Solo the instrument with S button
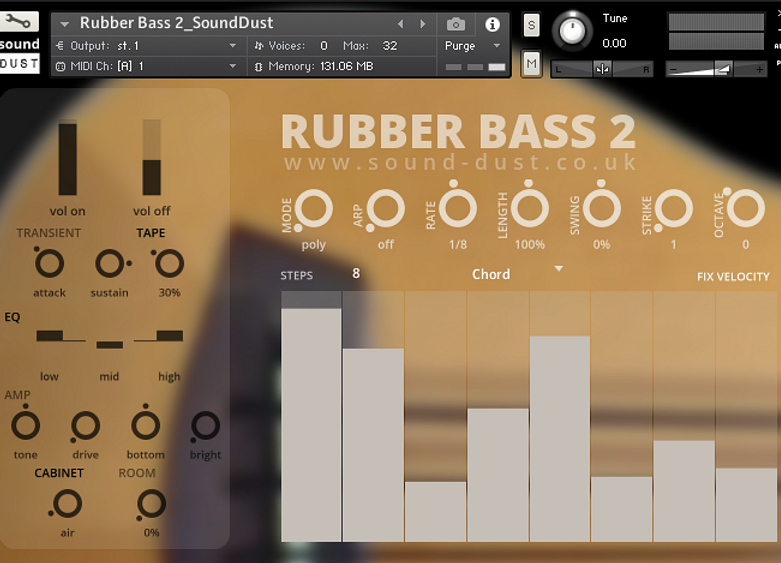The image size is (781, 563). [531, 25]
